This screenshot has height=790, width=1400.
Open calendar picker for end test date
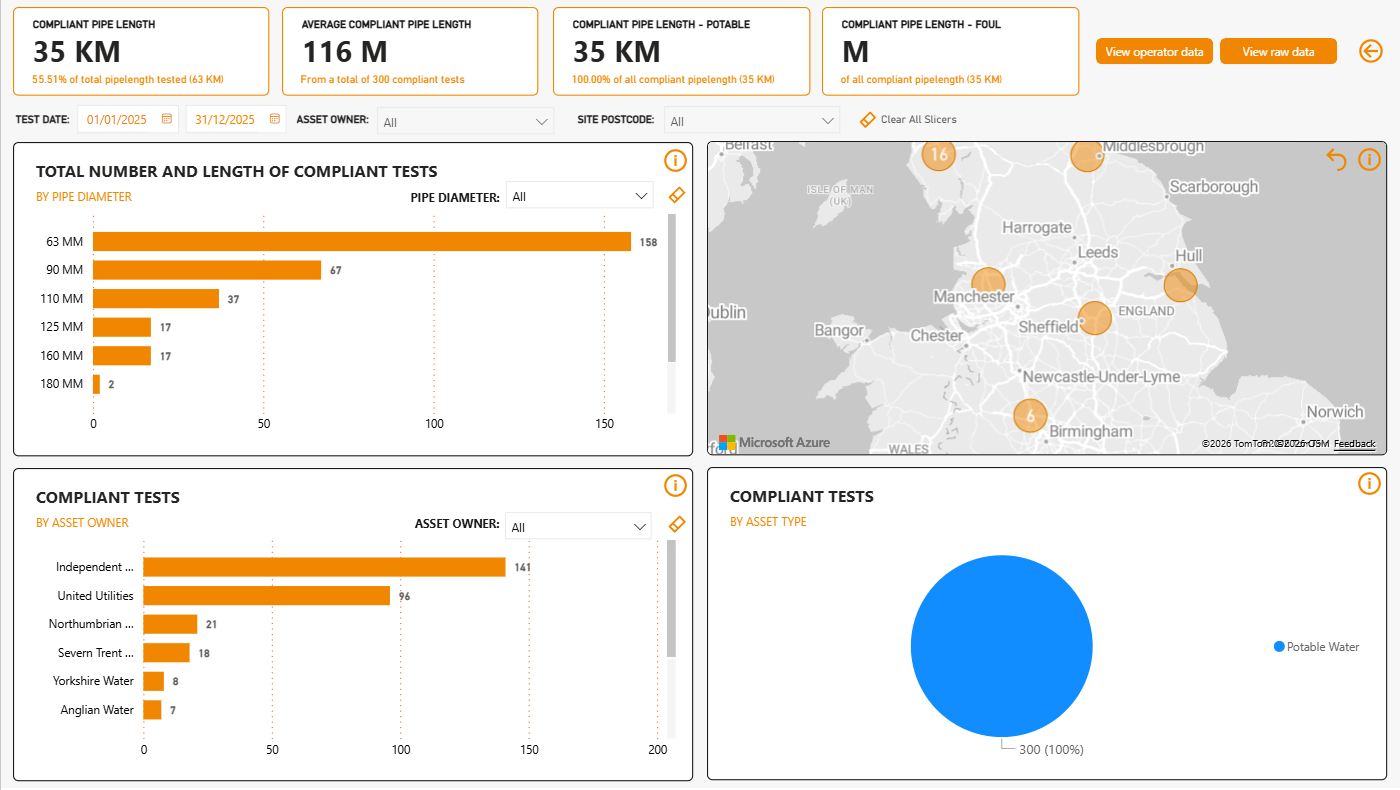[274, 119]
